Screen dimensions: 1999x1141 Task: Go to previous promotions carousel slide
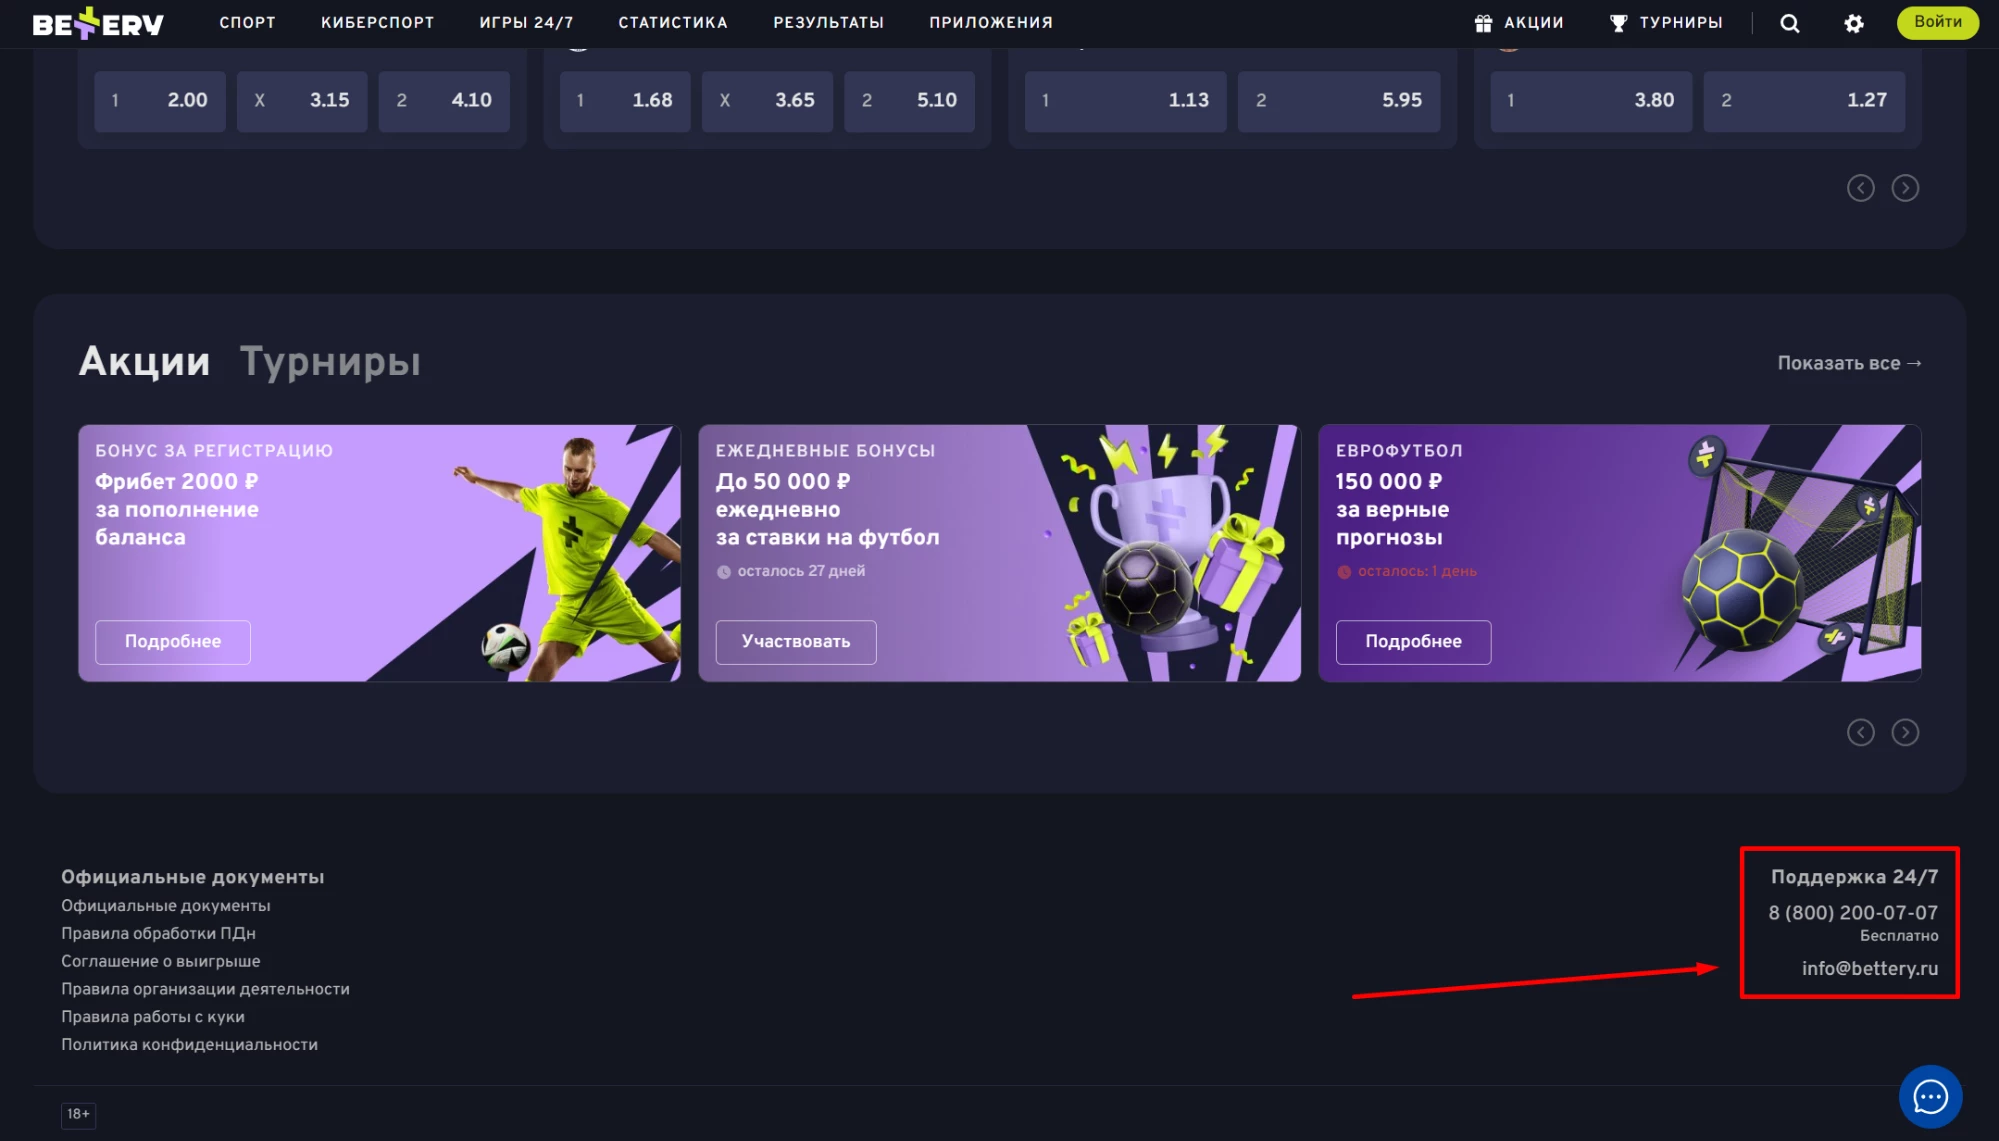pos(1860,733)
